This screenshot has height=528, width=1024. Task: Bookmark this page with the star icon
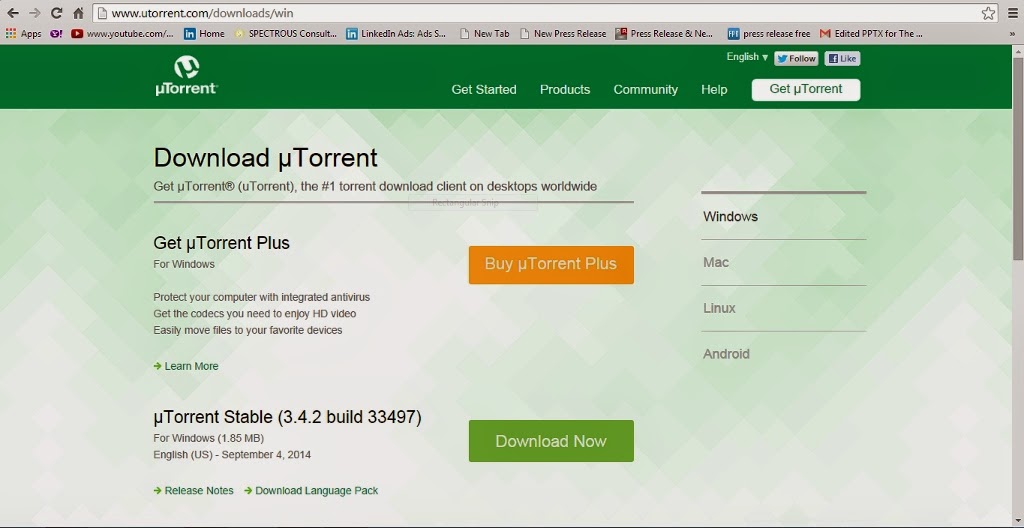(988, 13)
